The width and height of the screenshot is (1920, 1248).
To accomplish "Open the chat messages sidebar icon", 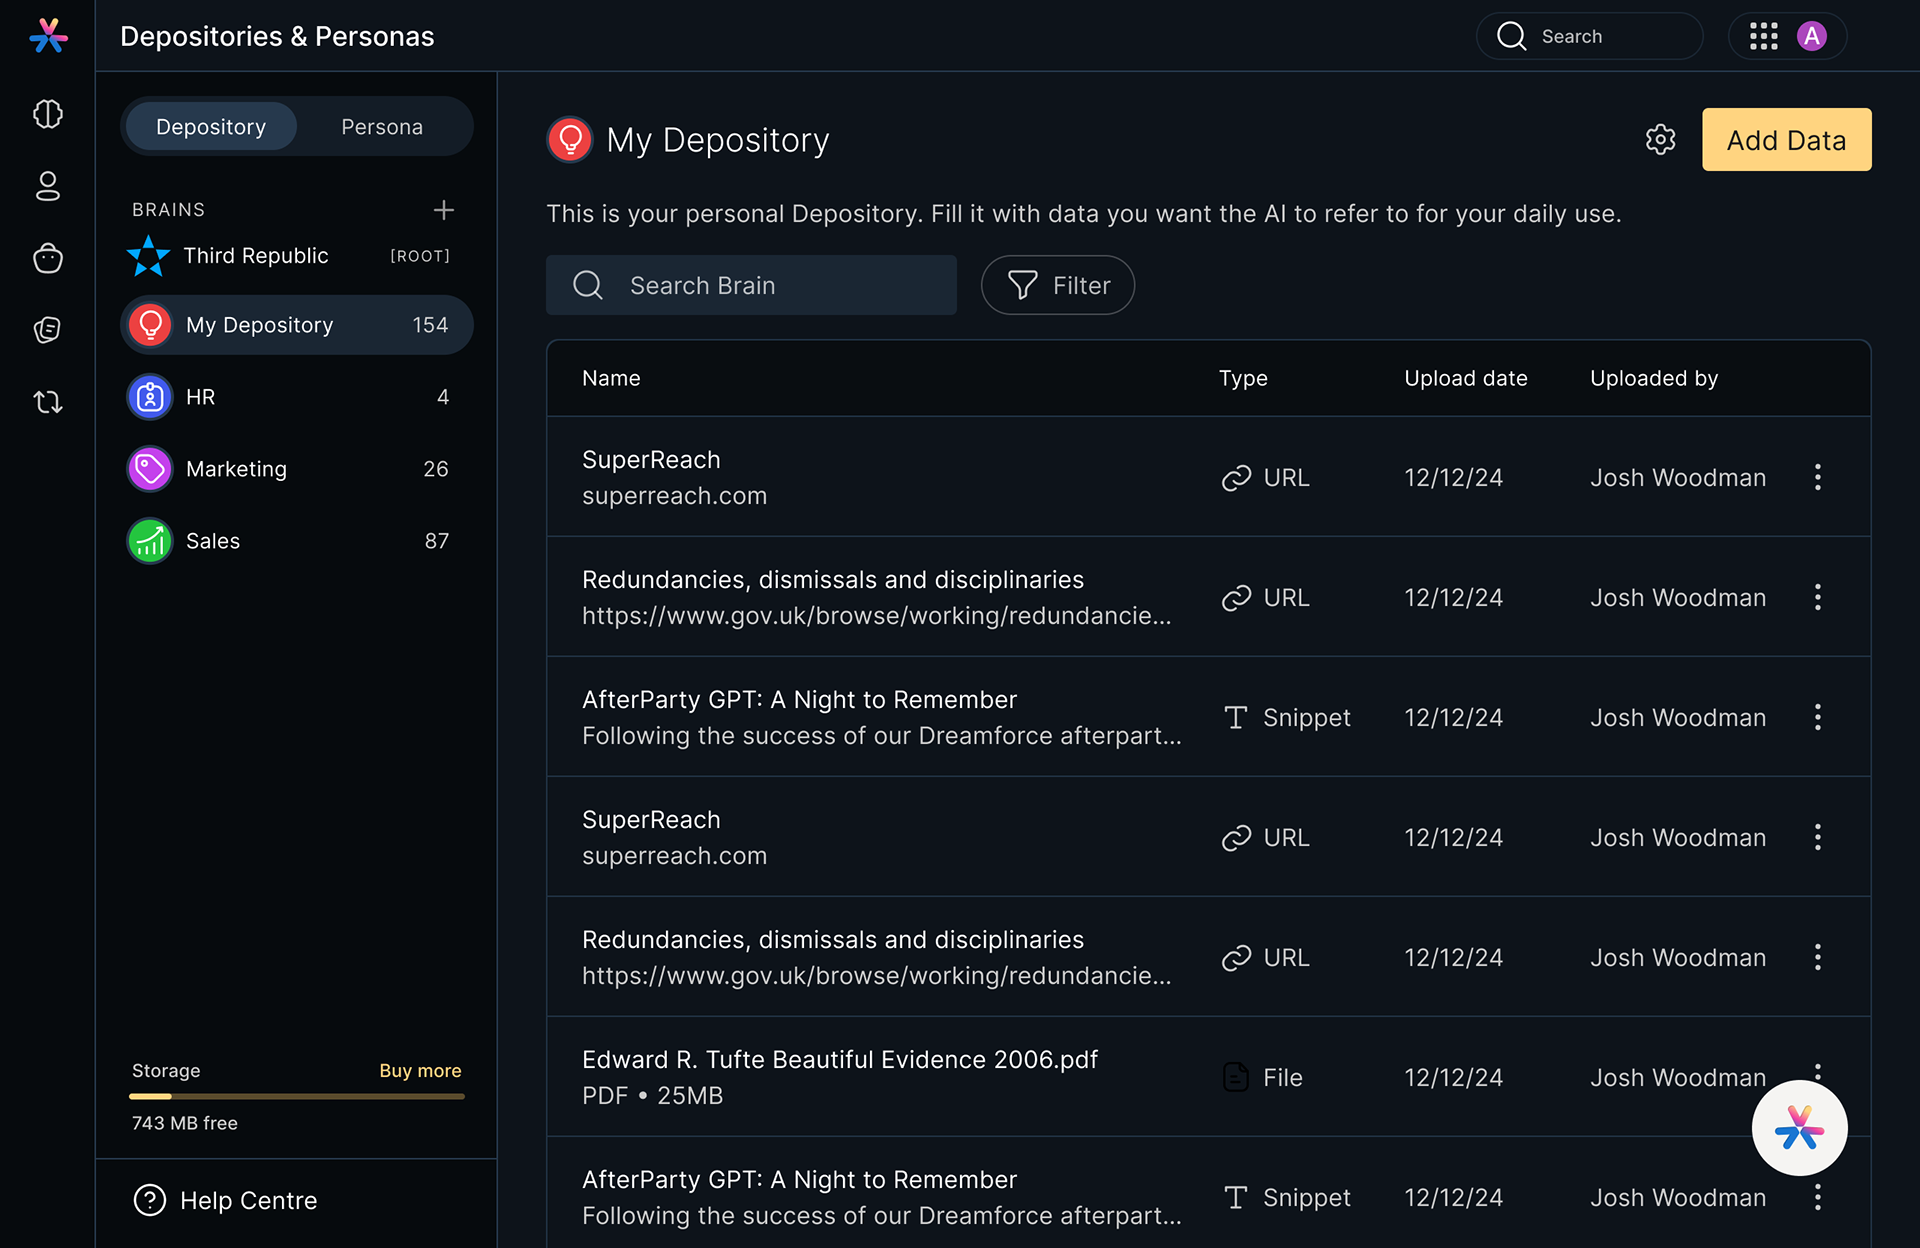I will (x=48, y=330).
